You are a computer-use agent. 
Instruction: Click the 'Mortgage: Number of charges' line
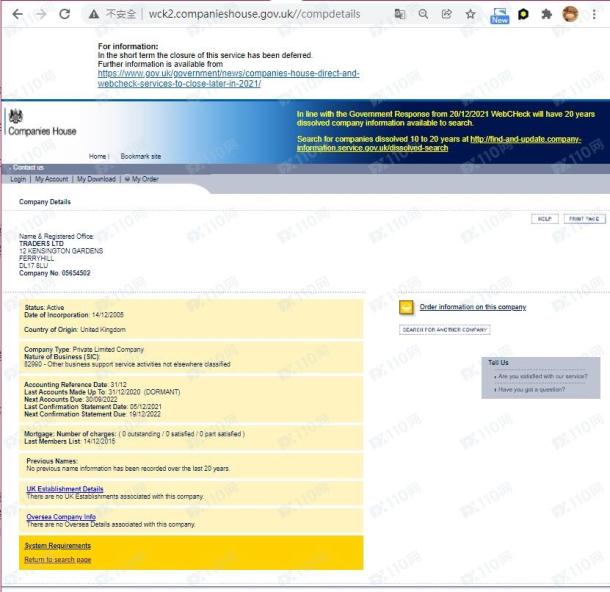point(134,434)
